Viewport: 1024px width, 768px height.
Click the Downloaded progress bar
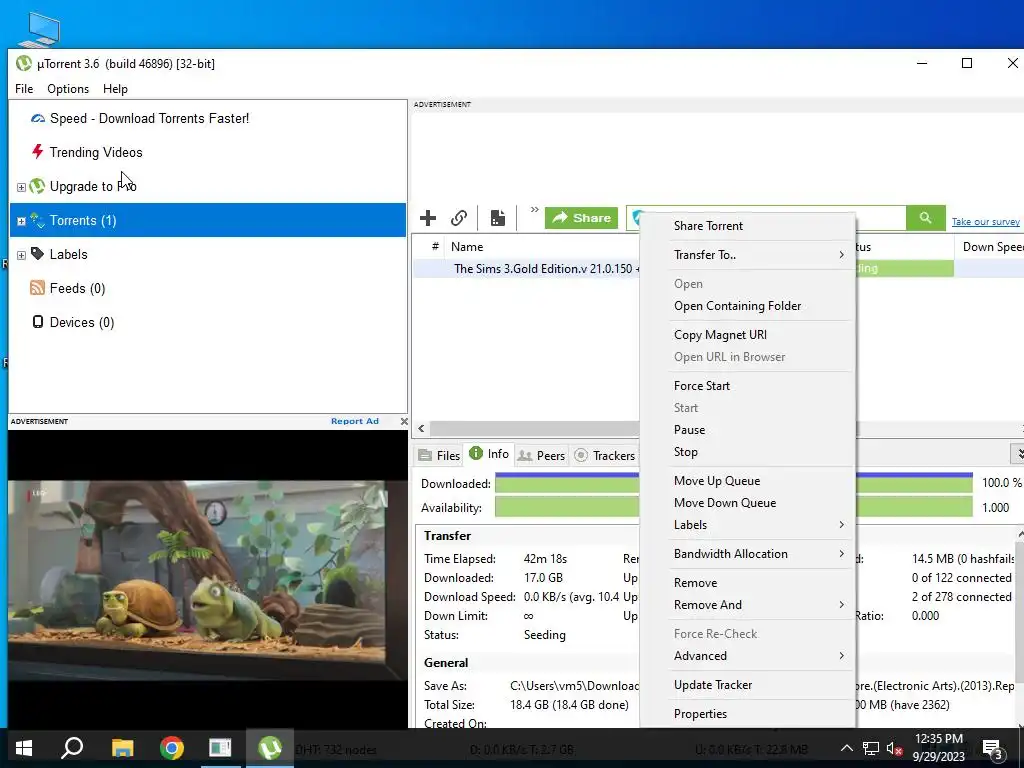pyautogui.click(x=733, y=483)
